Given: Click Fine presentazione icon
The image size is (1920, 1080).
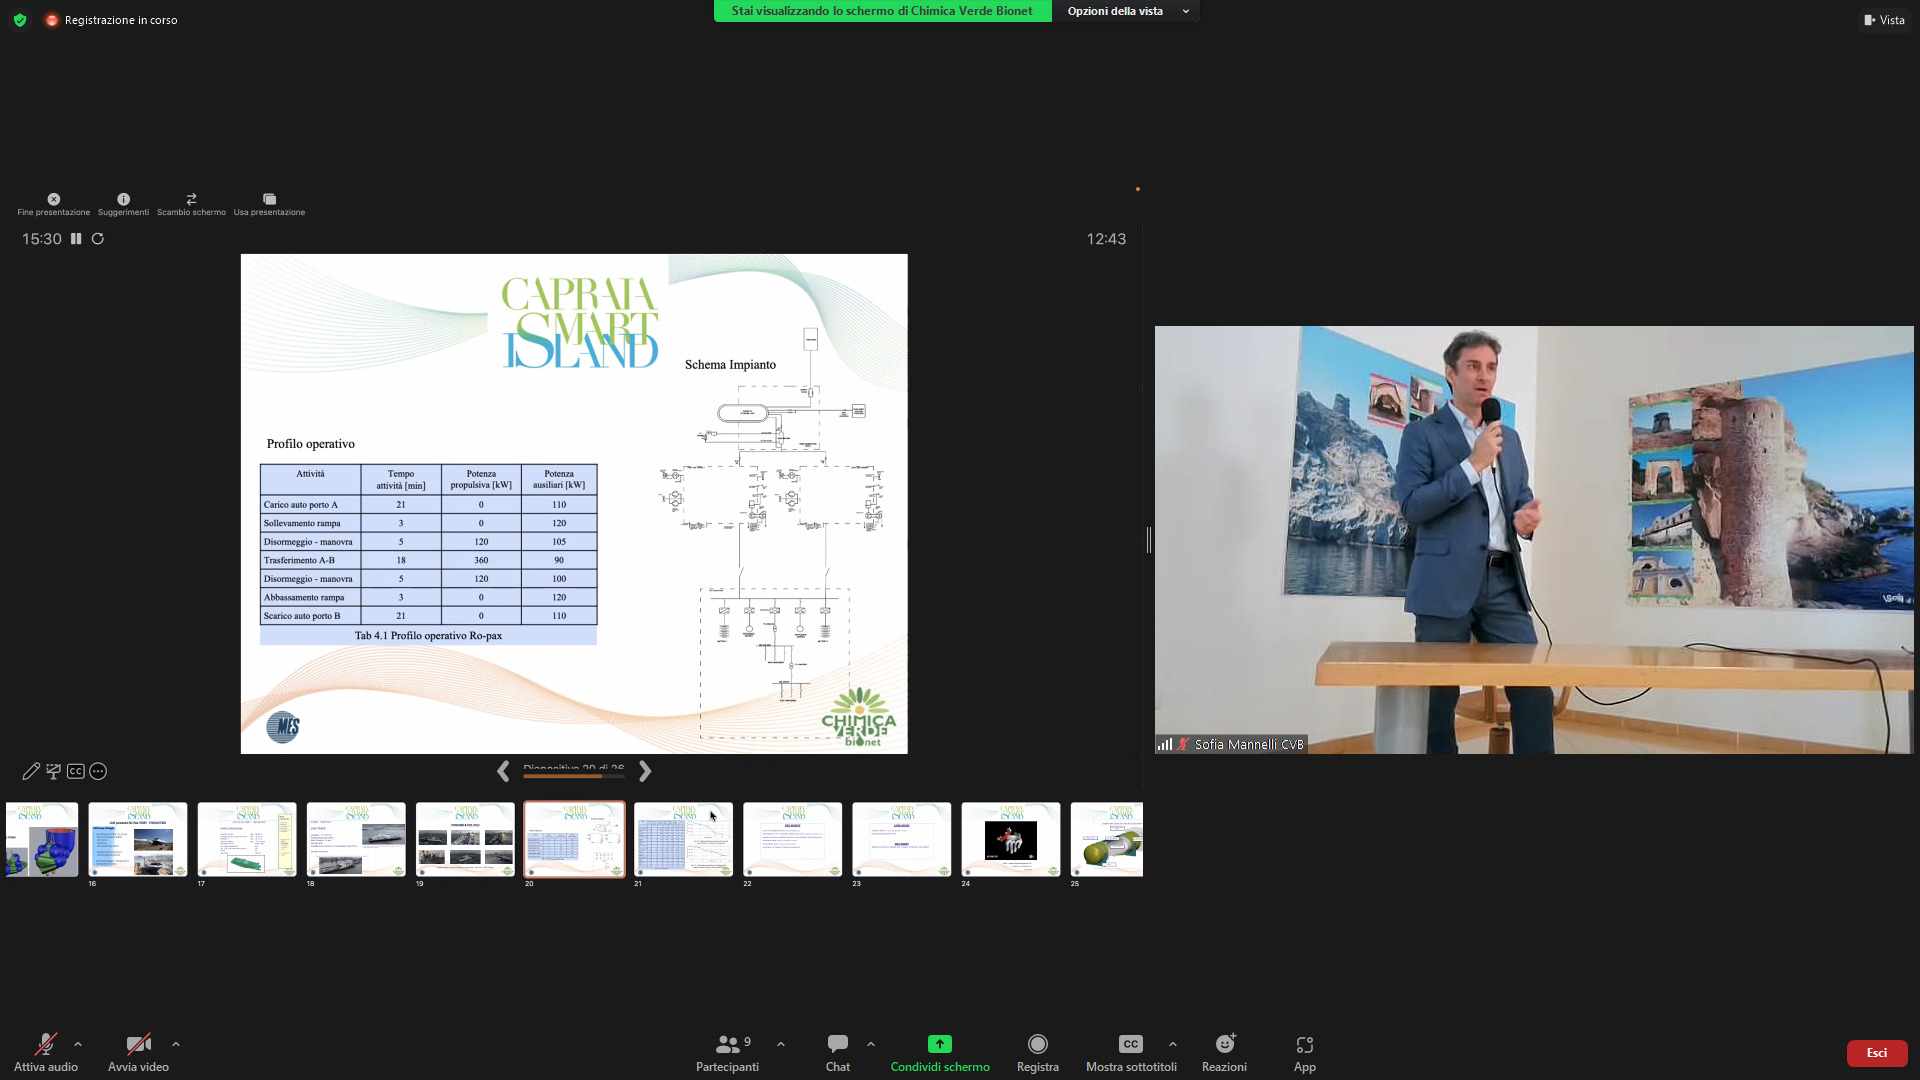Looking at the screenshot, I should [x=54, y=199].
